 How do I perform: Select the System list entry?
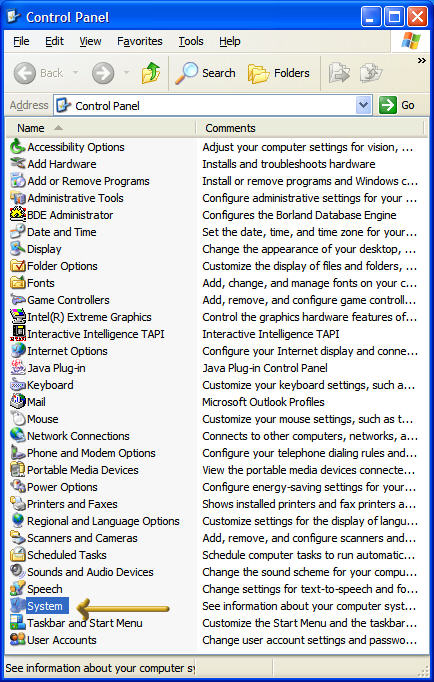45,606
